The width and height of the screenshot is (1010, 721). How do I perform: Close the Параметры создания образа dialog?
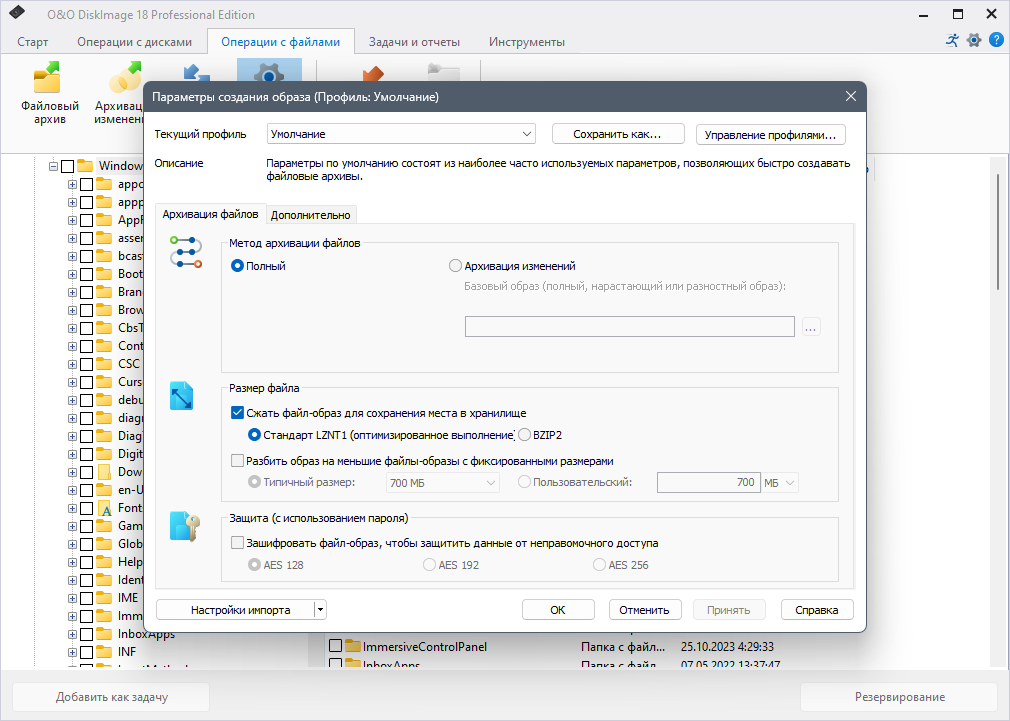point(850,97)
